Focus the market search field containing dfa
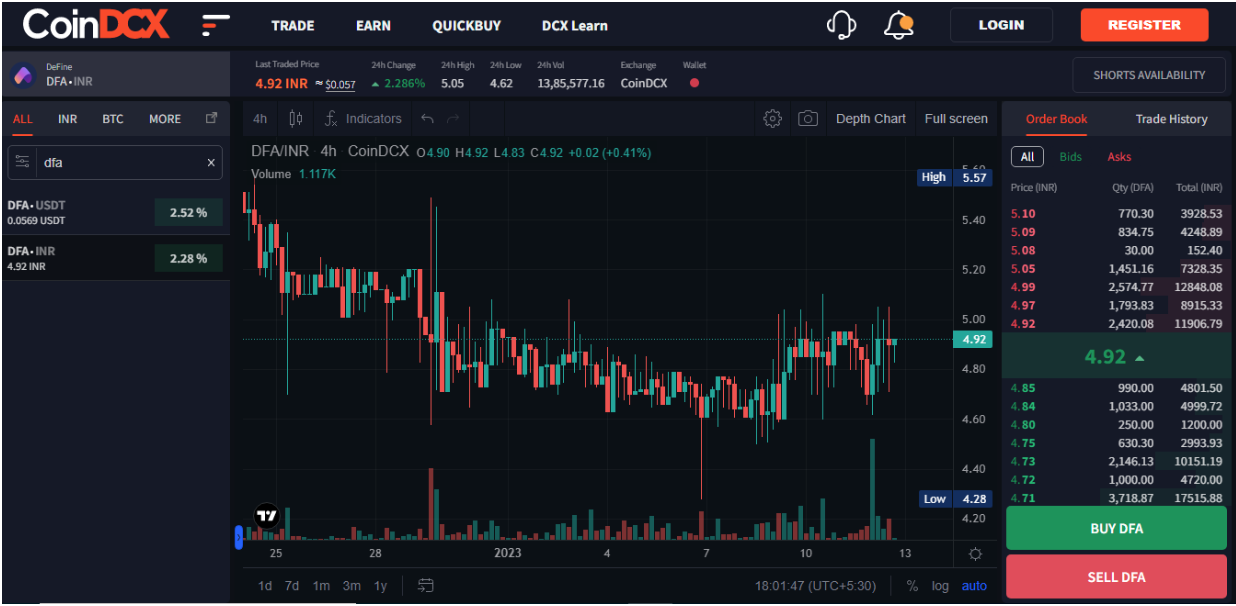Viewport: 1236px width, 606px height. click(x=115, y=162)
